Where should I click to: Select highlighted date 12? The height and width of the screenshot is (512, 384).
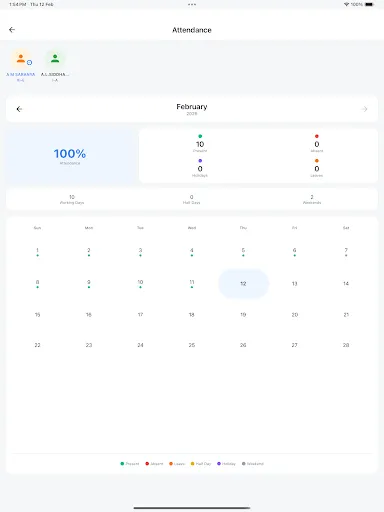[243, 284]
